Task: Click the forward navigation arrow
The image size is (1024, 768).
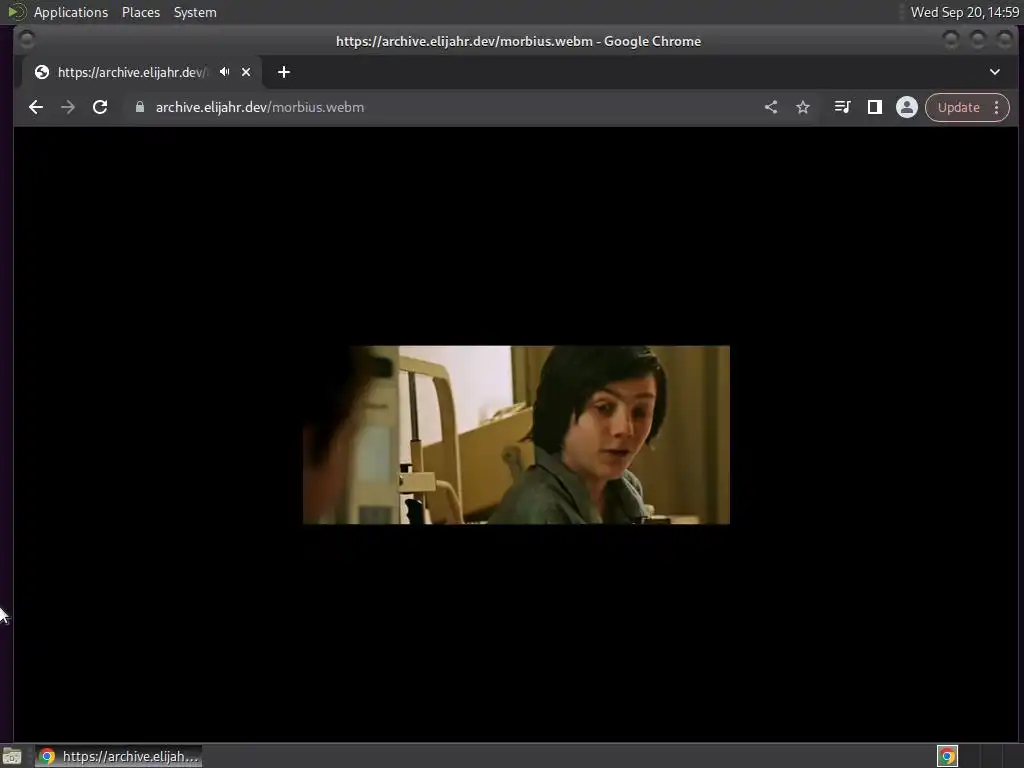Action: pyautogui.click(x=68, y=107)
